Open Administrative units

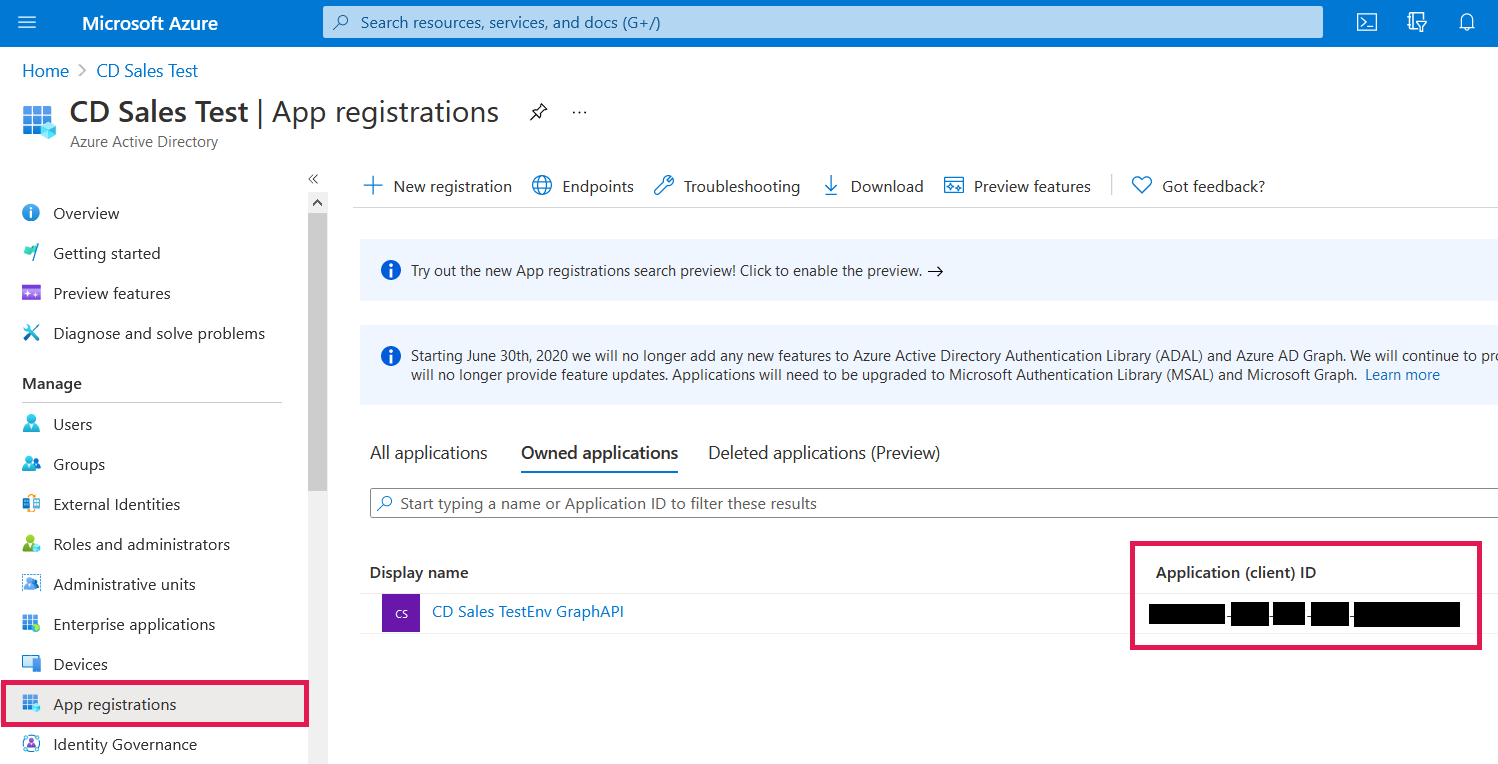click(x=125, y=584)
